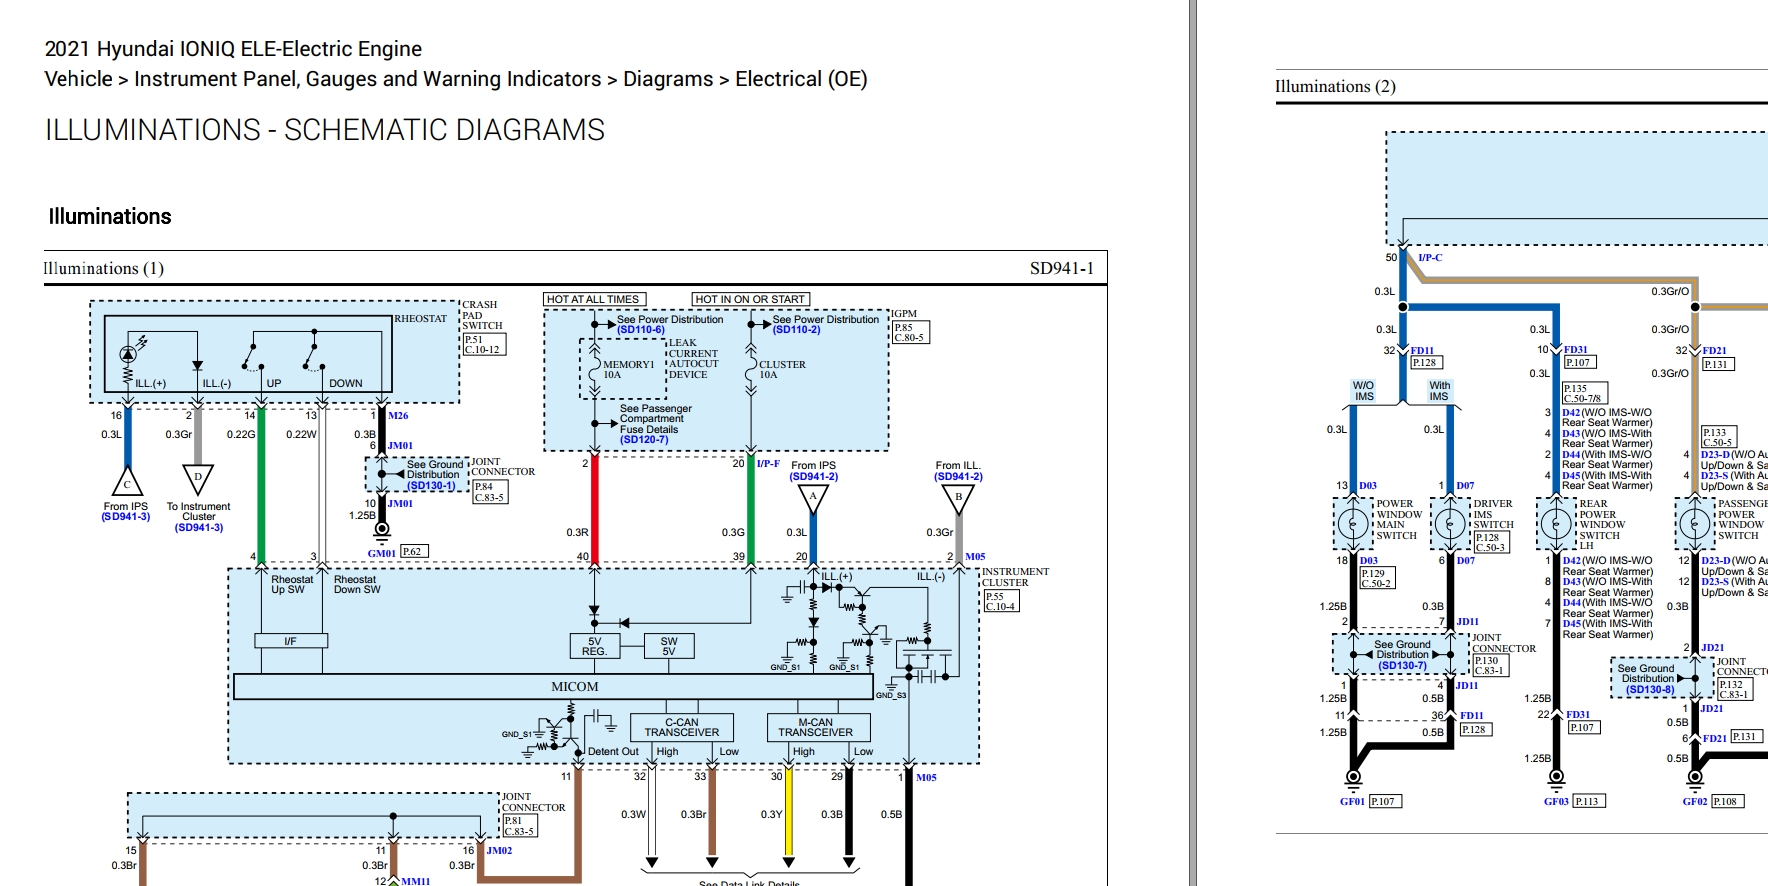Click 'ILLUMINATIONS - SCHEMATIC DIAGRAMS' heading
The height and width of the screenshot is (886, 1768).
click(325, 130)
